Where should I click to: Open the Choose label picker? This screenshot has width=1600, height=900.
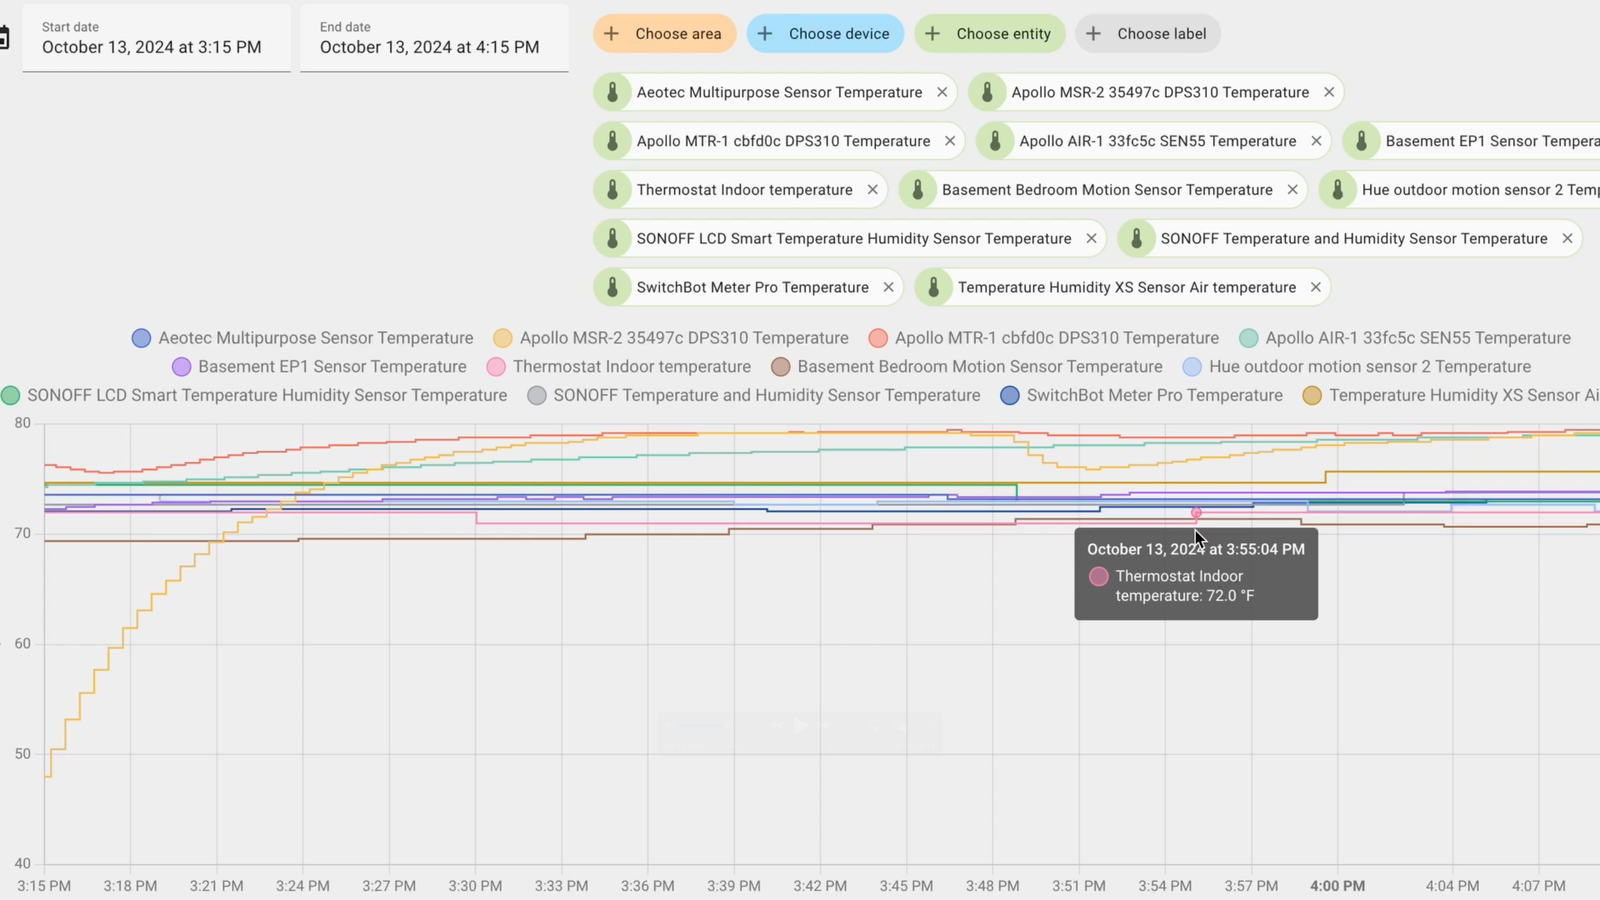click(1148, 34)
